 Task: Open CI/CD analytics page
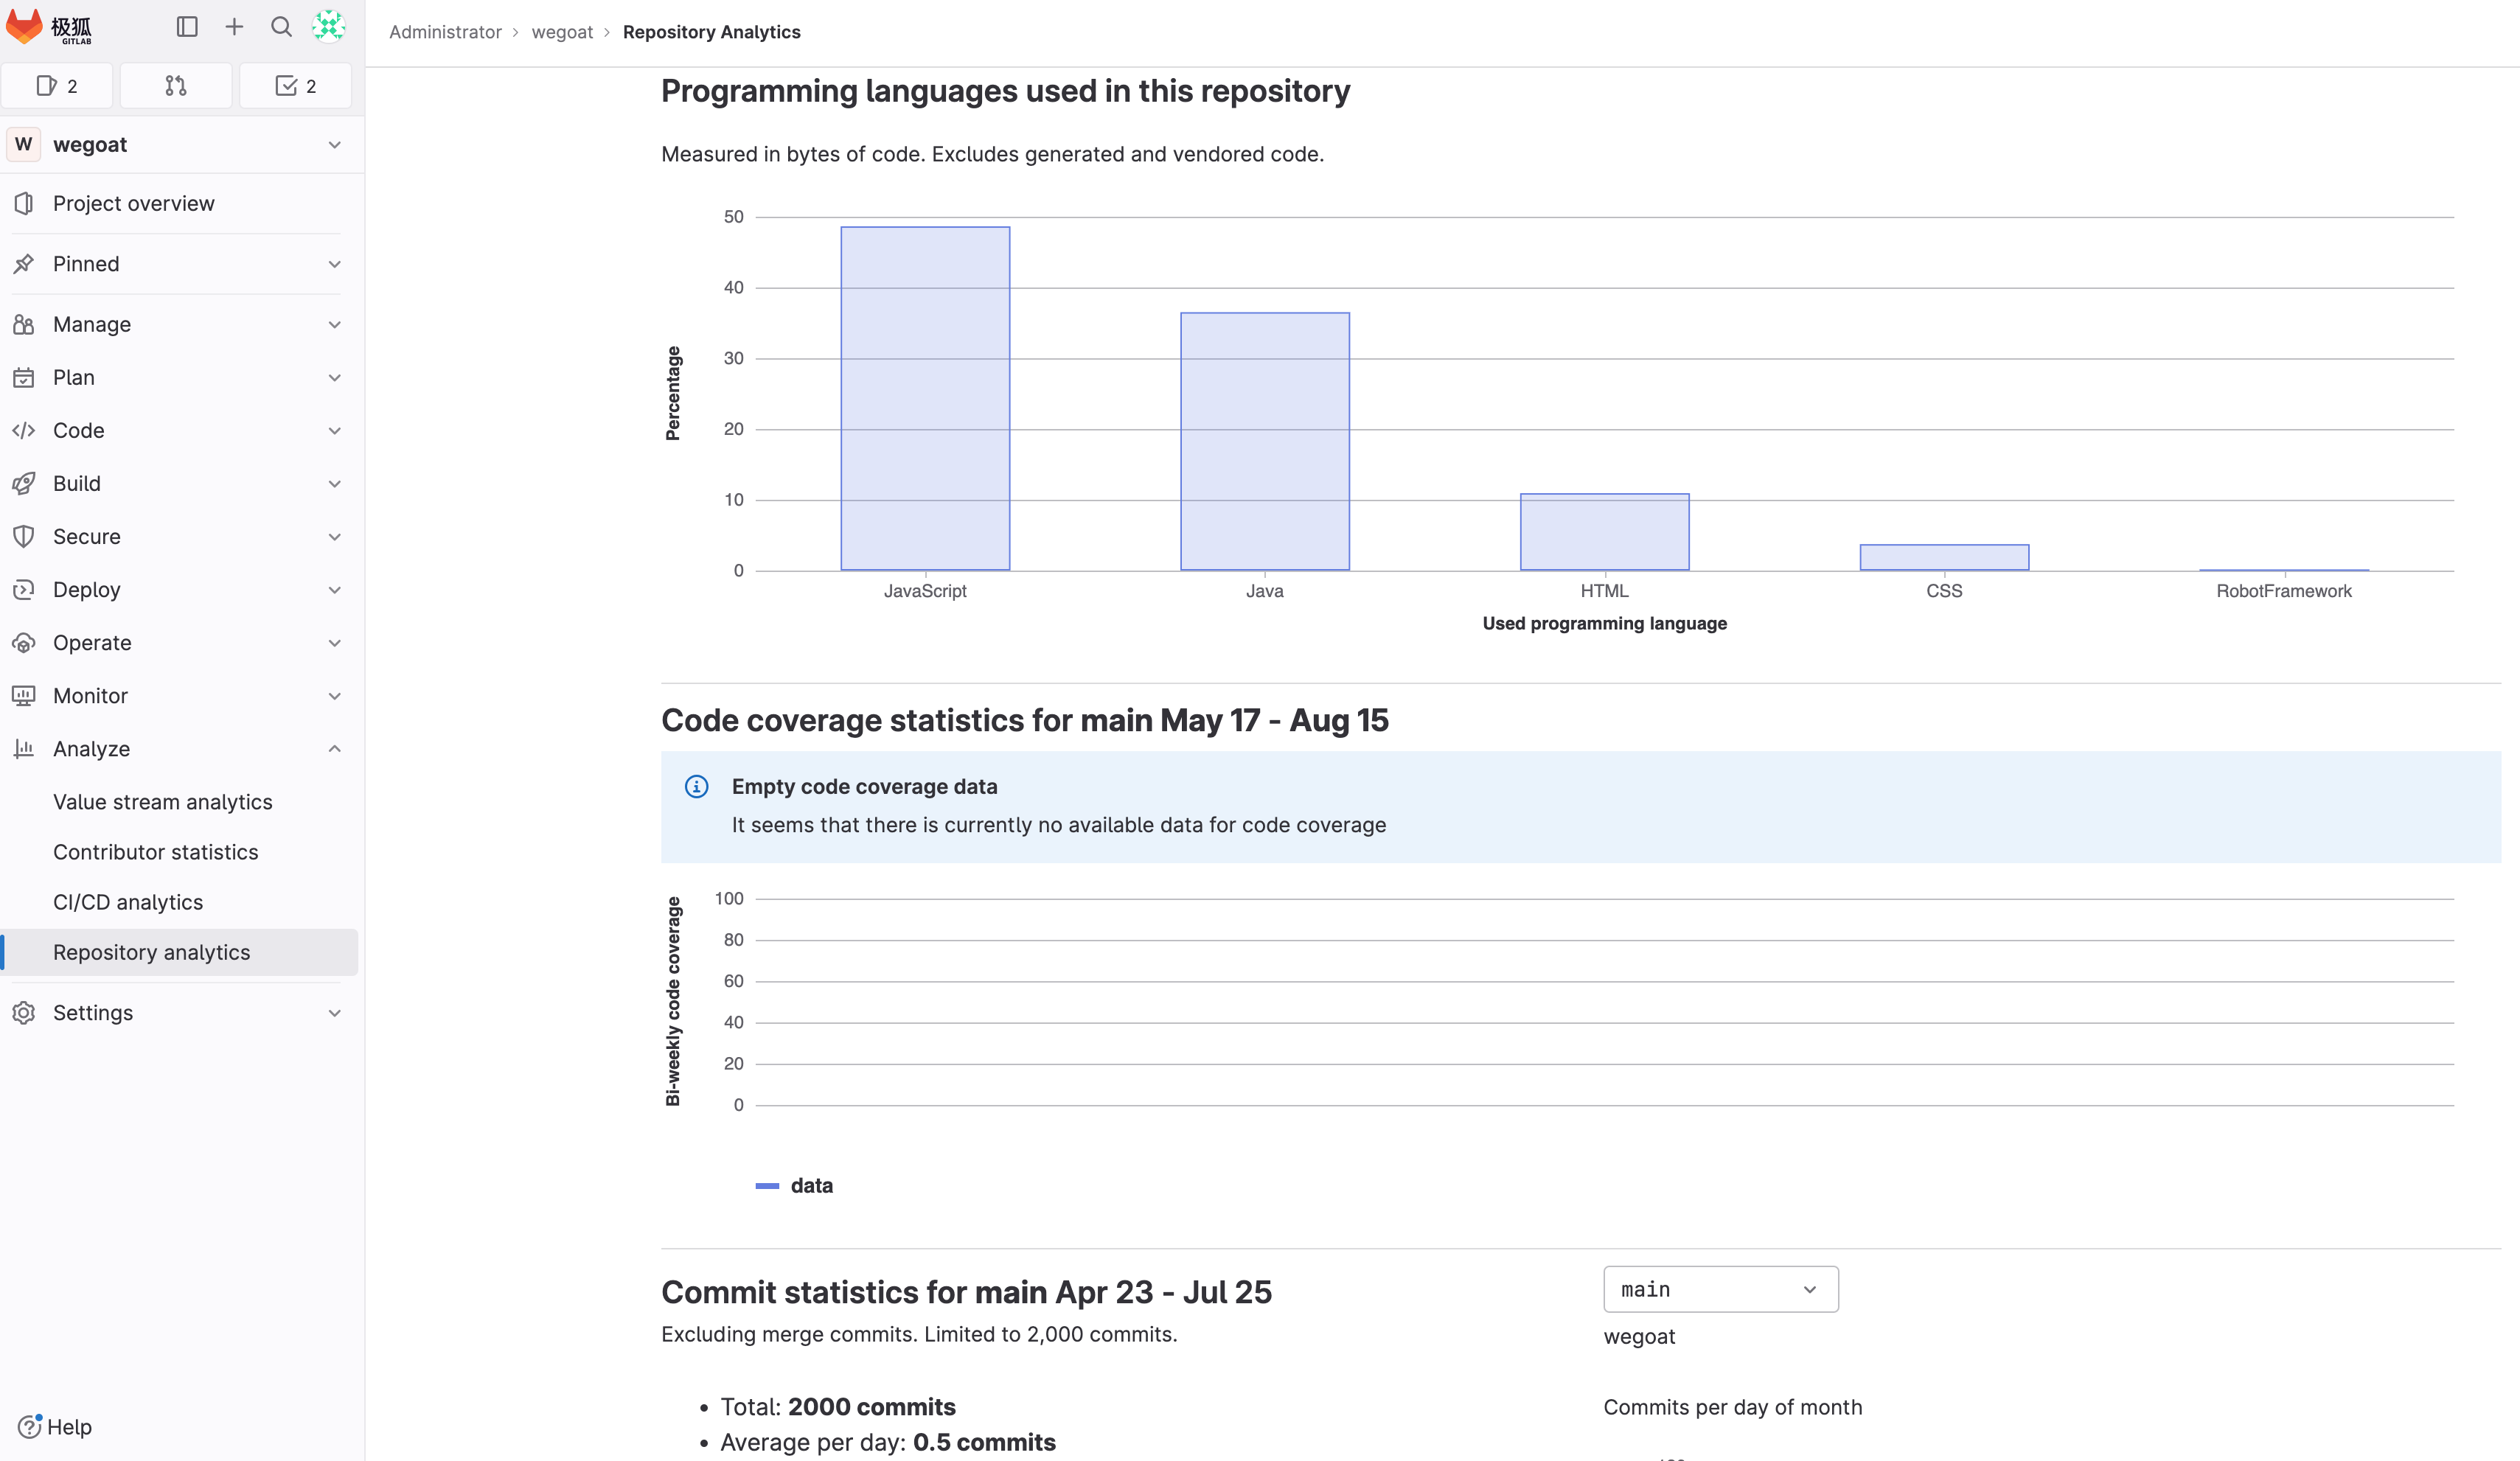pos(128,902)
